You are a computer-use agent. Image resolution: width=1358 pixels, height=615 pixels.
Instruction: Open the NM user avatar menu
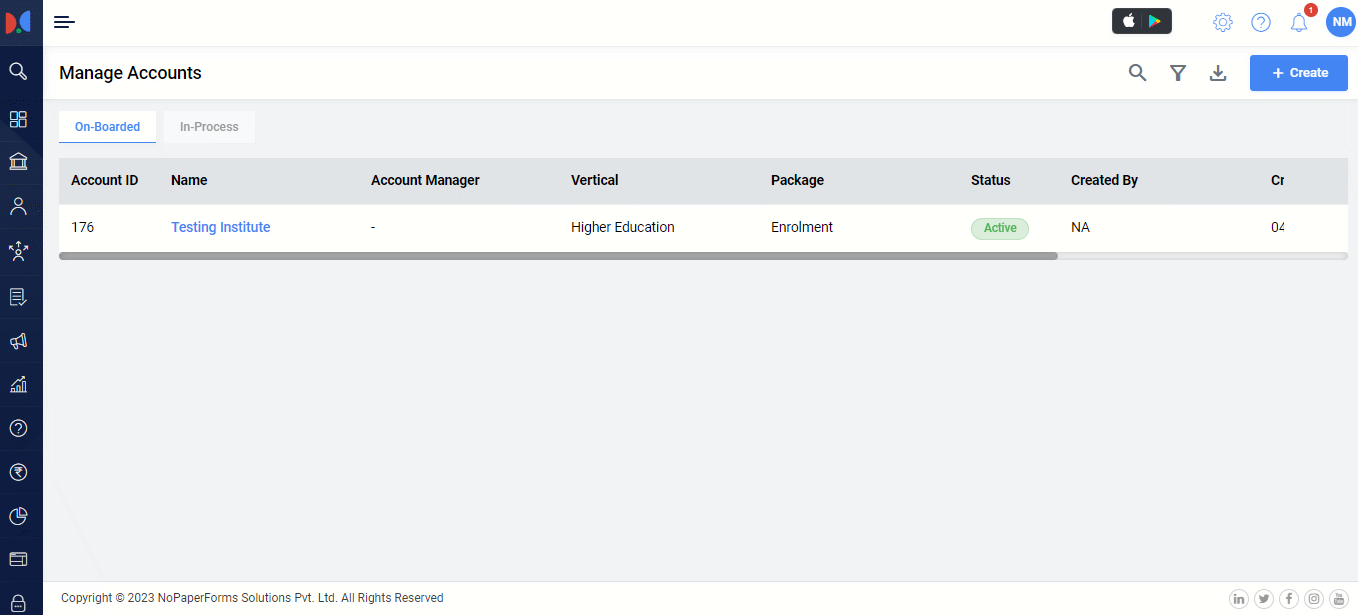pos(1341,22)
